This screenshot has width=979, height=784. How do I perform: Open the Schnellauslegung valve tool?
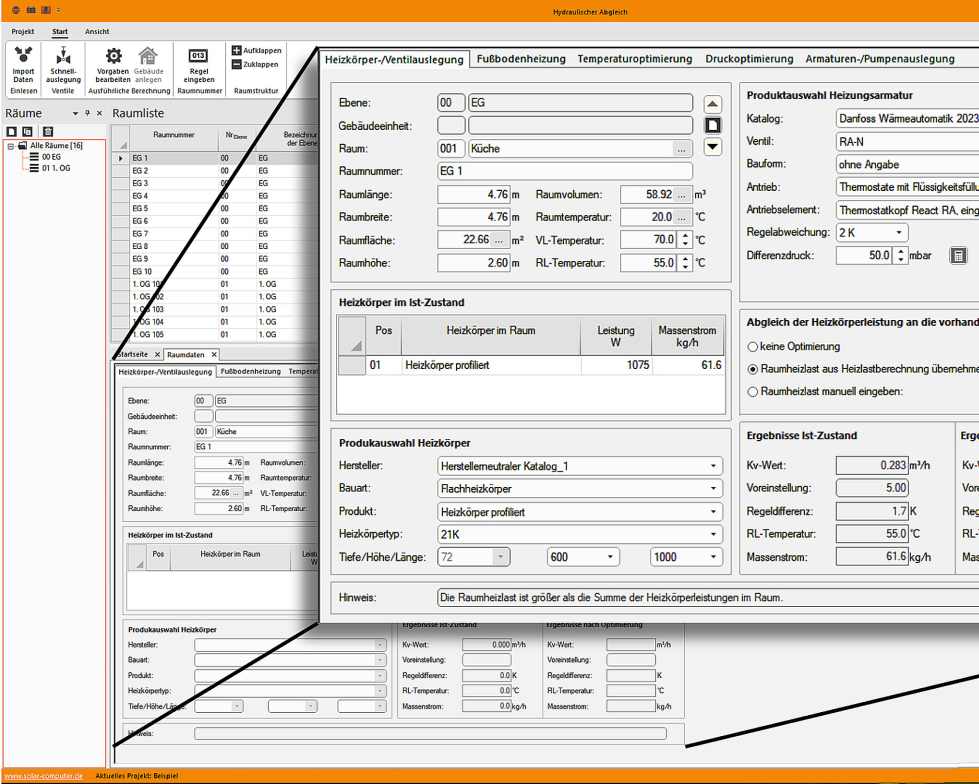point(63,56)
